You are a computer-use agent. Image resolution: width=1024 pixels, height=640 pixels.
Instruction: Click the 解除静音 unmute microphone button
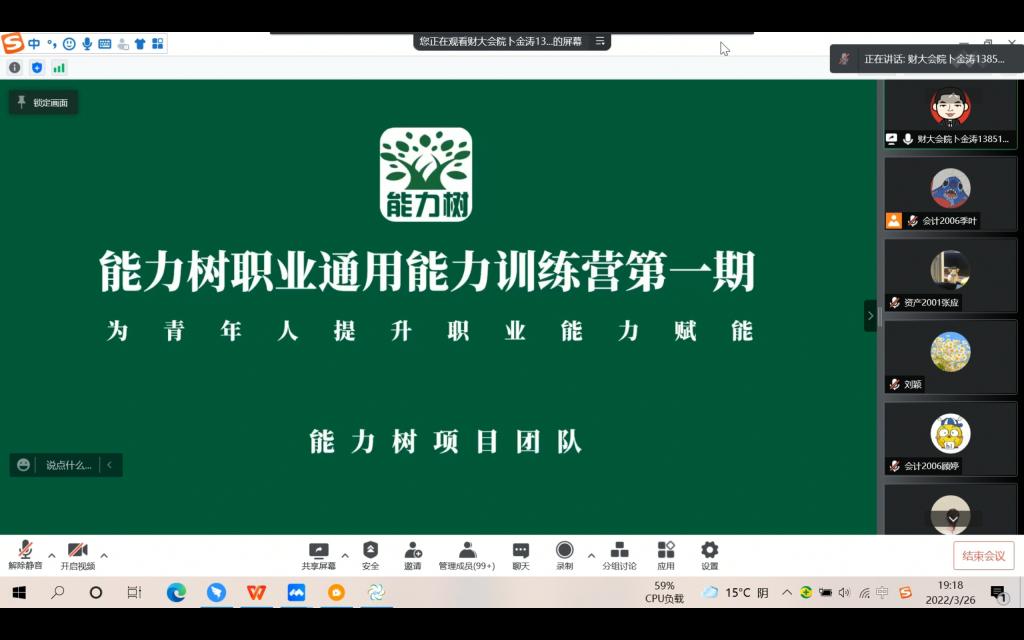pos(25,554)
